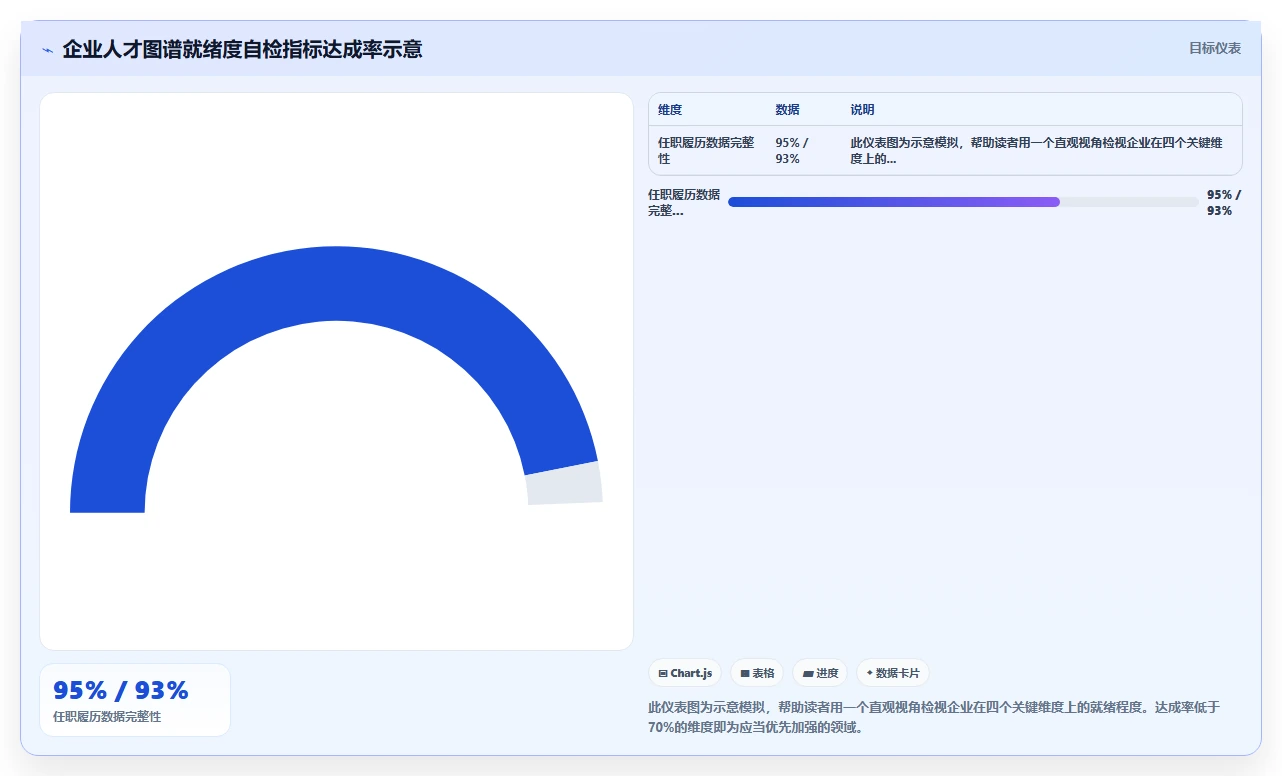Click the progress row label 任职履历数据完整…

[x=684, y=202]
